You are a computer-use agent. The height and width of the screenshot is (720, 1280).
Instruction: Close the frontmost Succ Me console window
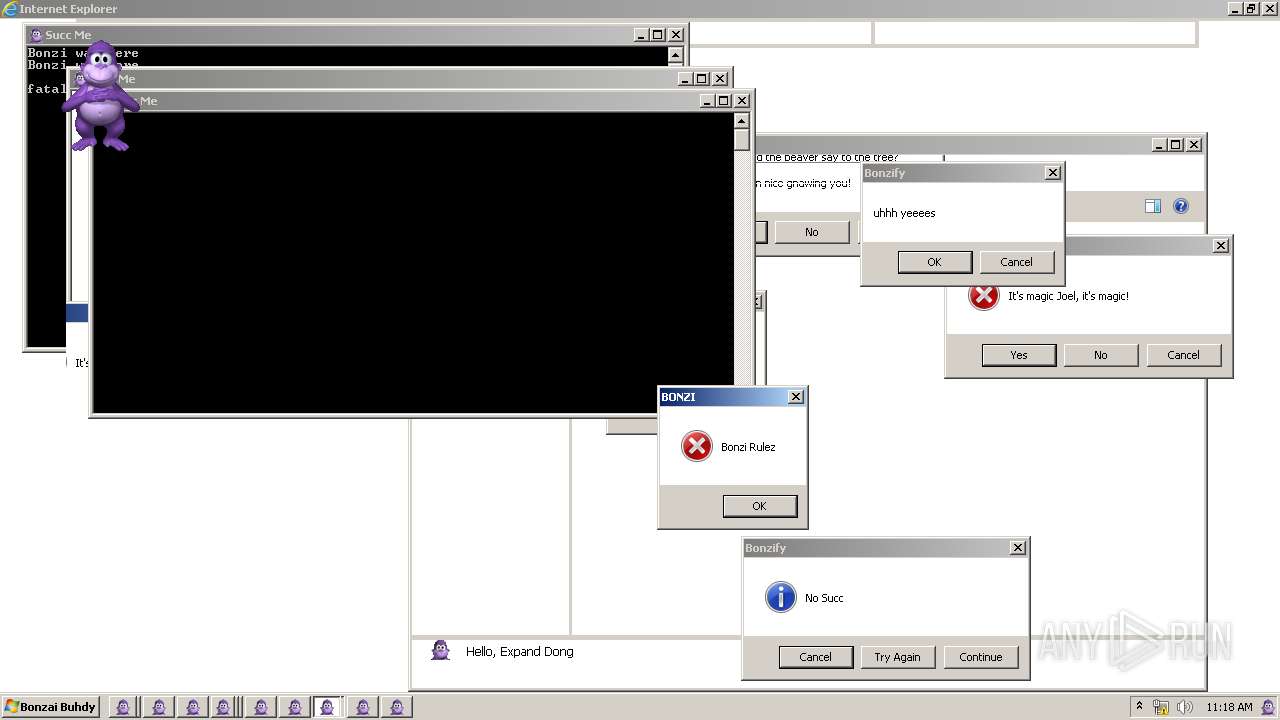[x=742, y=101]
